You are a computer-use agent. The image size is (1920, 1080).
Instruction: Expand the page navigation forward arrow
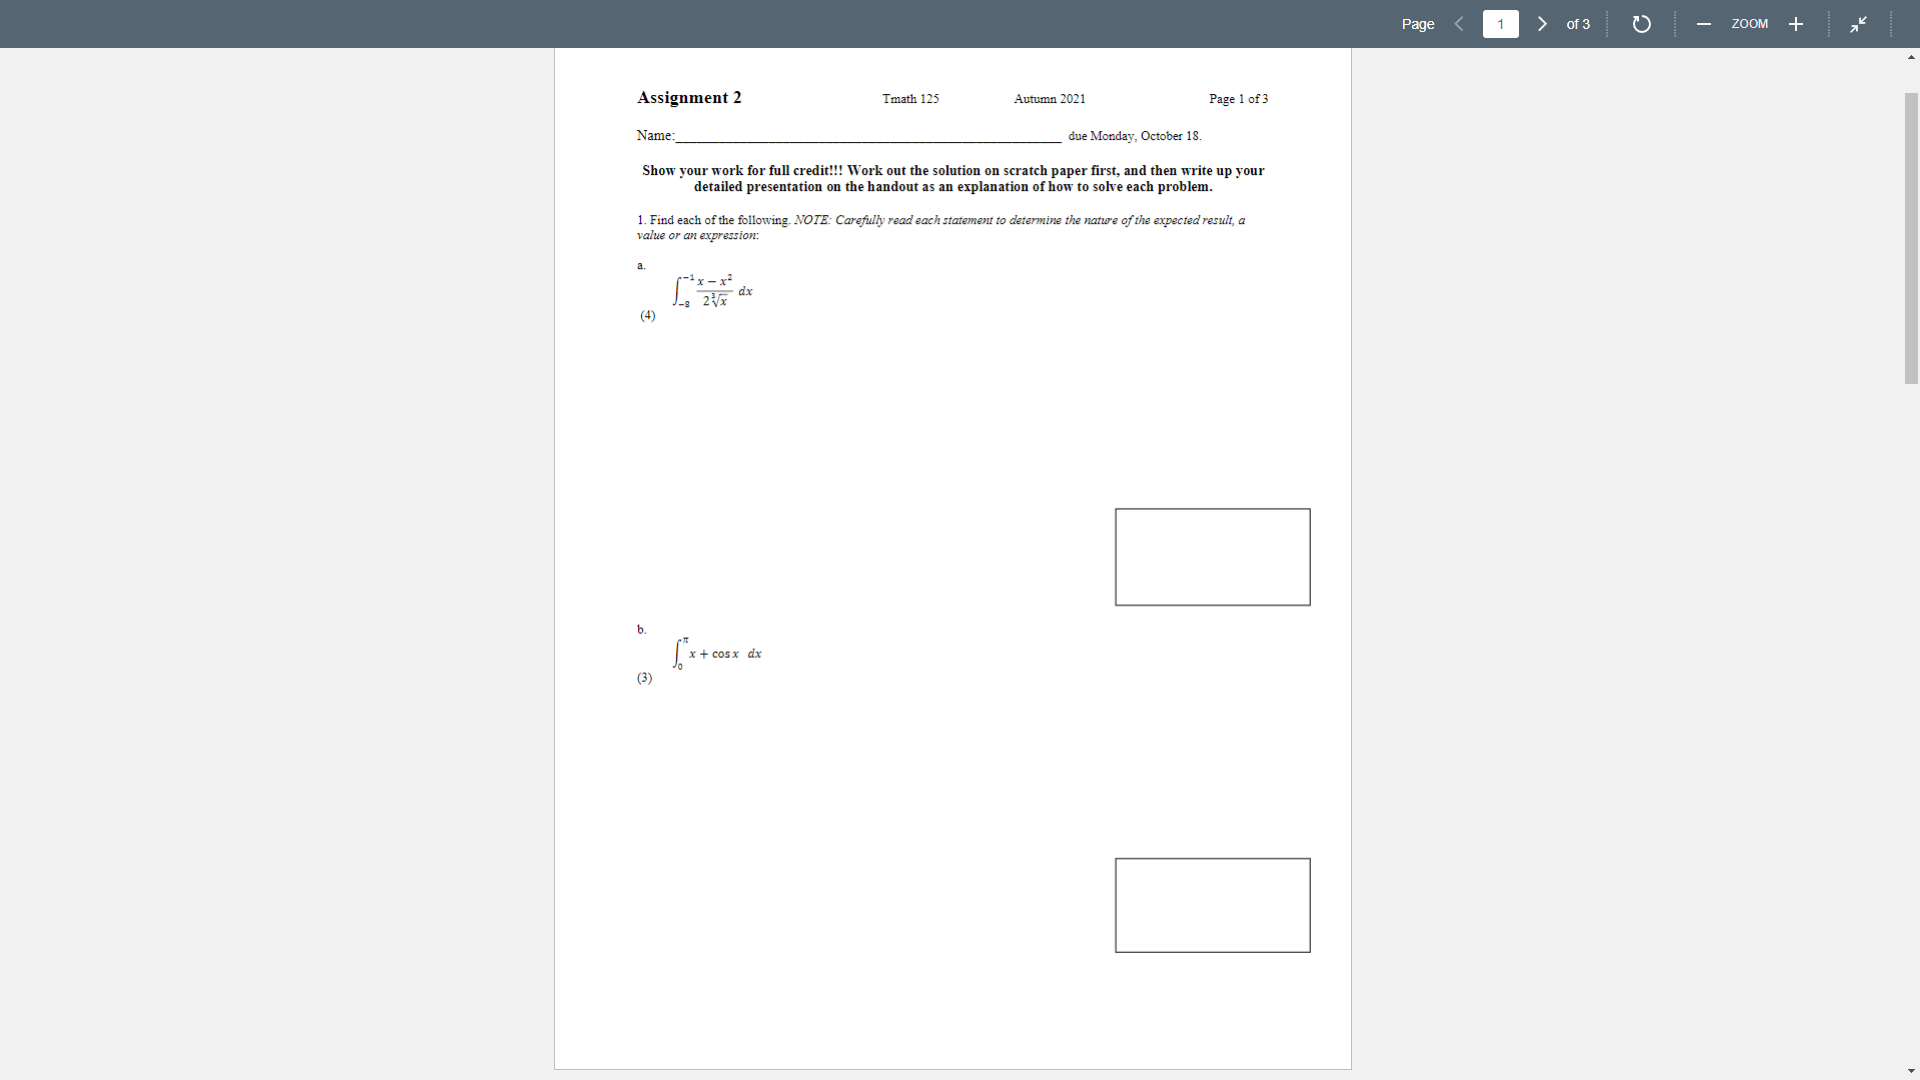click(1541, 23)
